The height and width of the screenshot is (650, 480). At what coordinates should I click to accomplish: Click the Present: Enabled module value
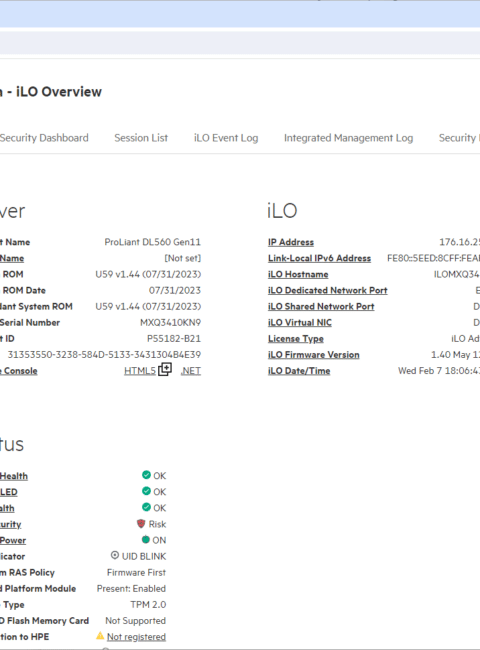tap(131, 589)
